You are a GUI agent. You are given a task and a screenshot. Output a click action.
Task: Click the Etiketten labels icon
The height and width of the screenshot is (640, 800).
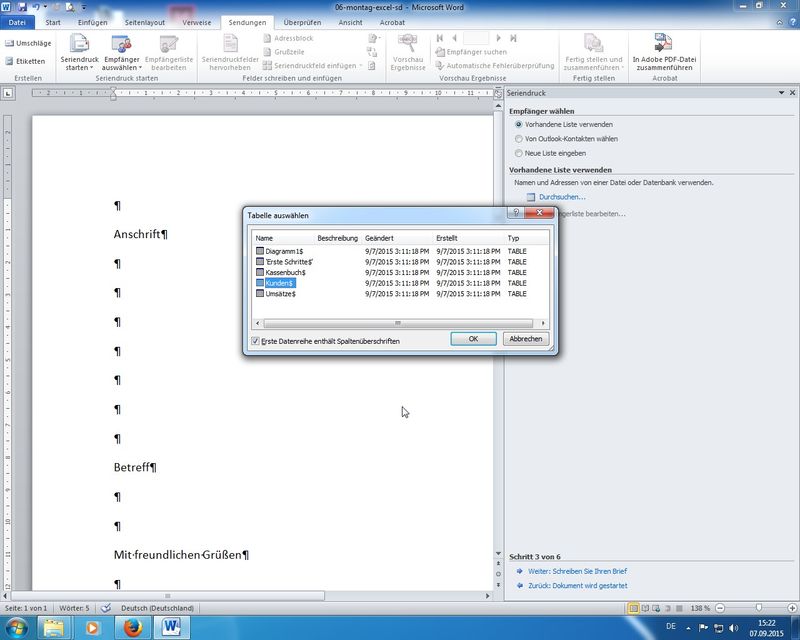9,61
